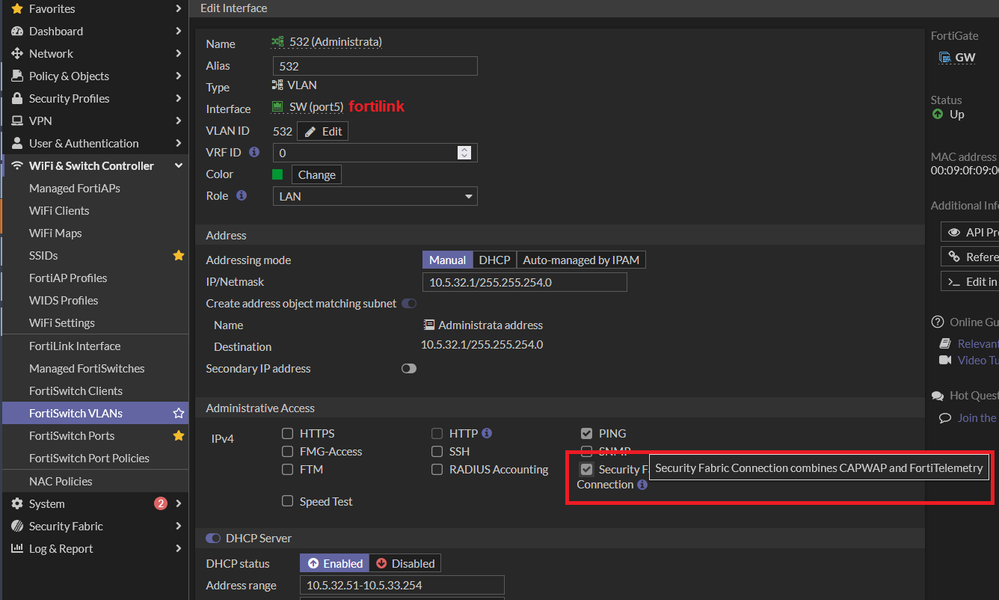Click the Color Change button
This screenshot has height=600, width=999.
pos(317,175)
